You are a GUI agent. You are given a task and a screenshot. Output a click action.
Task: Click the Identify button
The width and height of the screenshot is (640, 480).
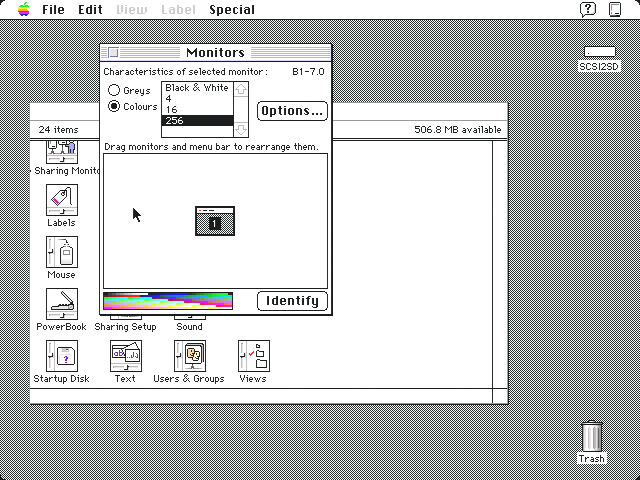tap(292, 301)
